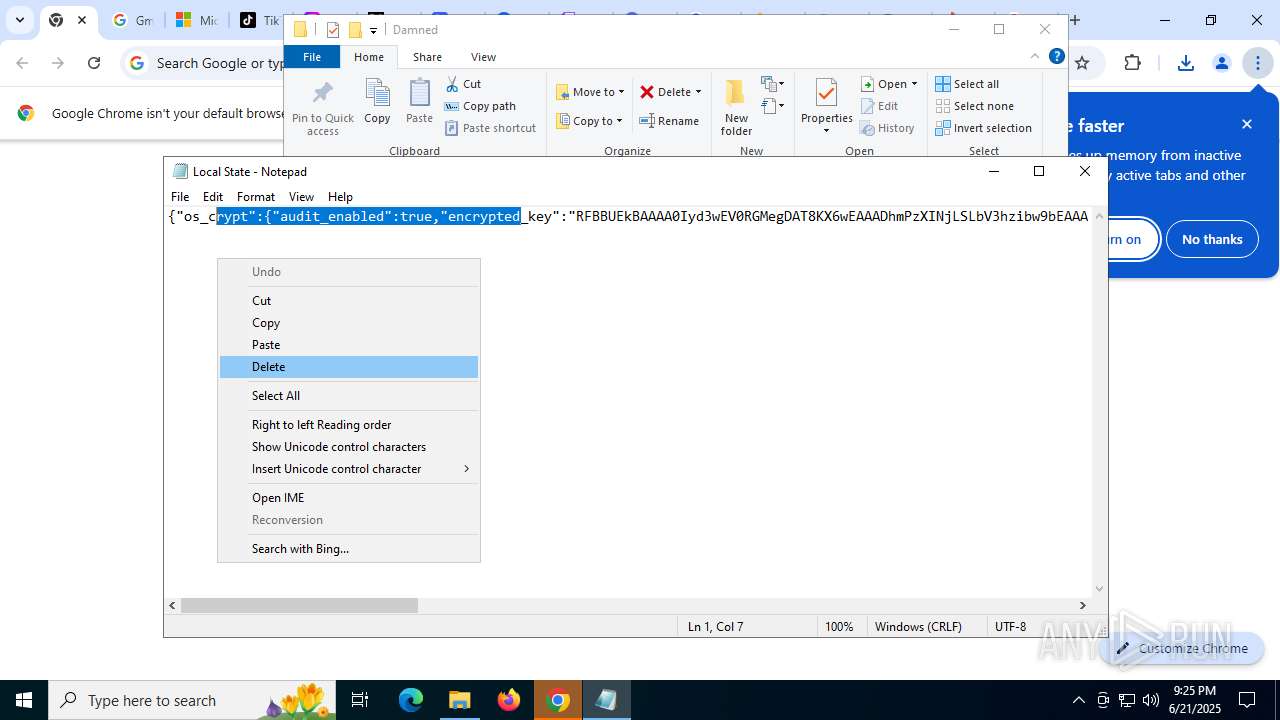Click Invert selection in Explorer ribbon

coord(983,128)
